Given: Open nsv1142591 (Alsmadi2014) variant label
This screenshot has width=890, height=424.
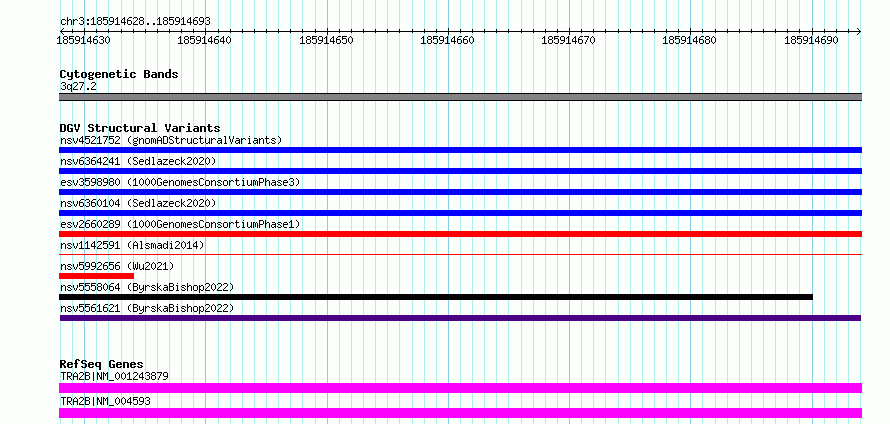Looking at the screenshot, I should [x=132, y=245].
